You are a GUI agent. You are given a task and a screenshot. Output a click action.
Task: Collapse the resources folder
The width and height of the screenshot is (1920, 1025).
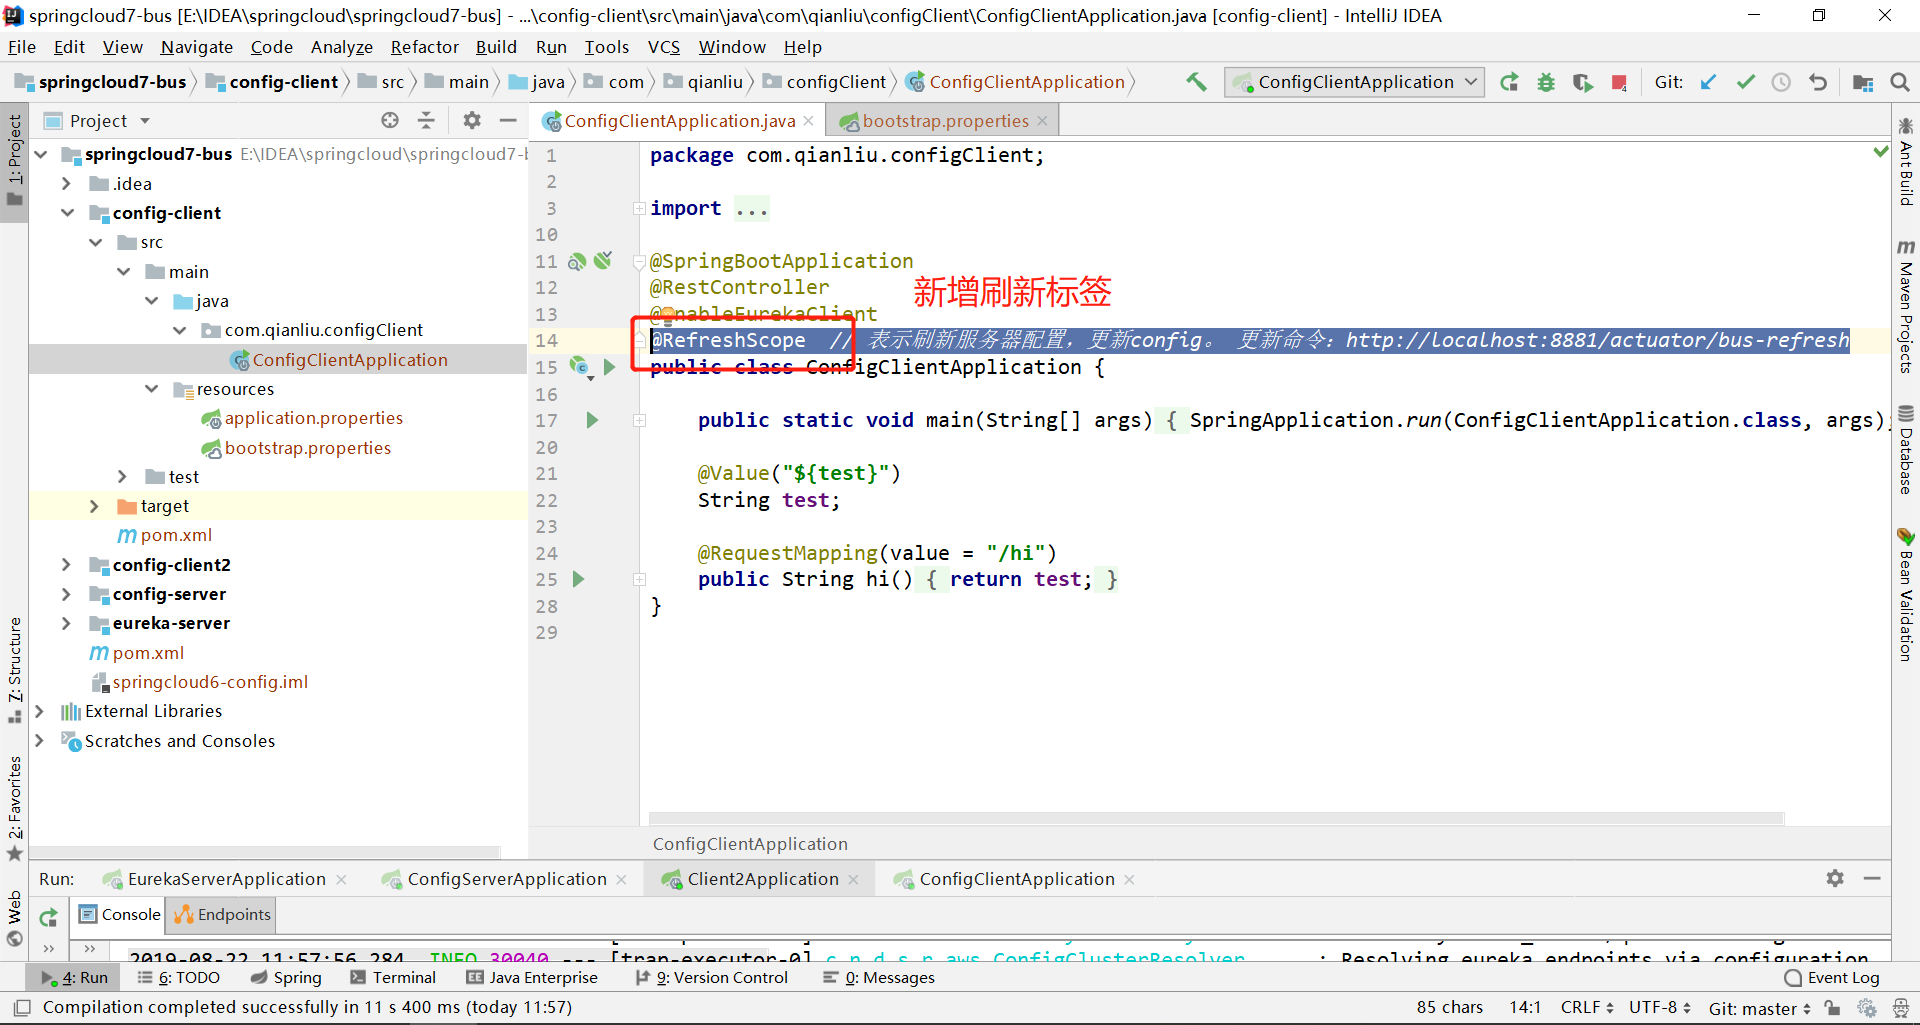click(x=151, y=389)
